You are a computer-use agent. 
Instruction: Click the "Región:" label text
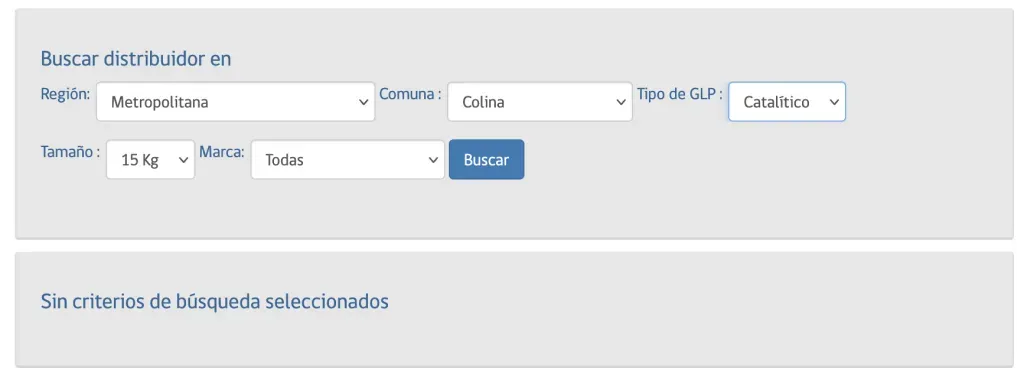[x=65, y=94]
